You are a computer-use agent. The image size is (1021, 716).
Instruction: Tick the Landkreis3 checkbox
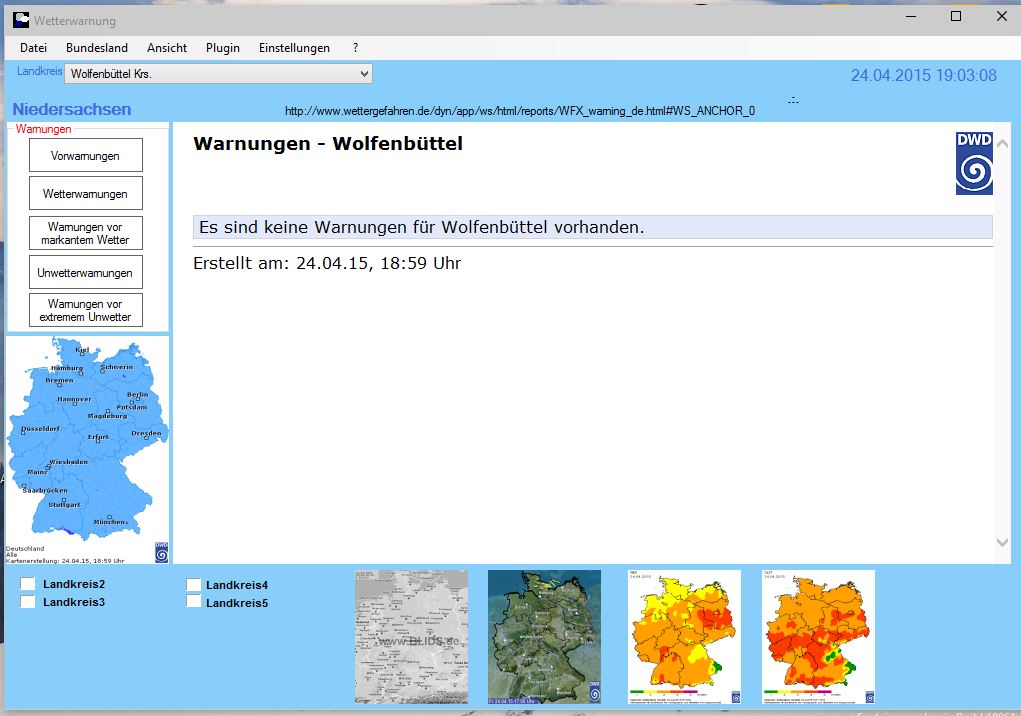click(28, 602)
